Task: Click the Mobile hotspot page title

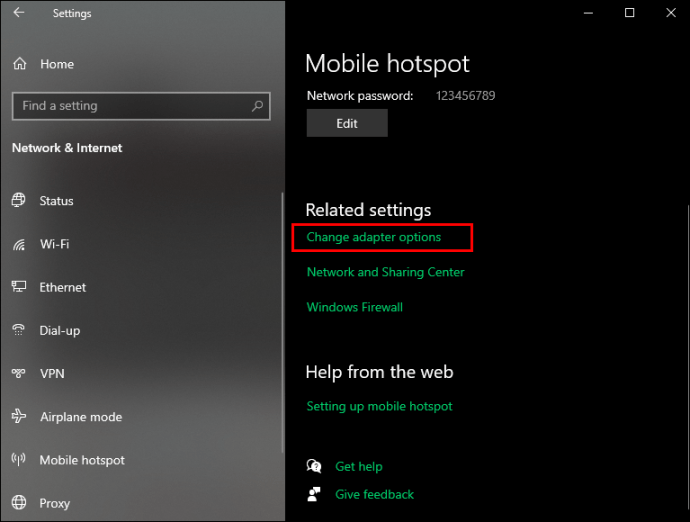Action: [387, 64]
